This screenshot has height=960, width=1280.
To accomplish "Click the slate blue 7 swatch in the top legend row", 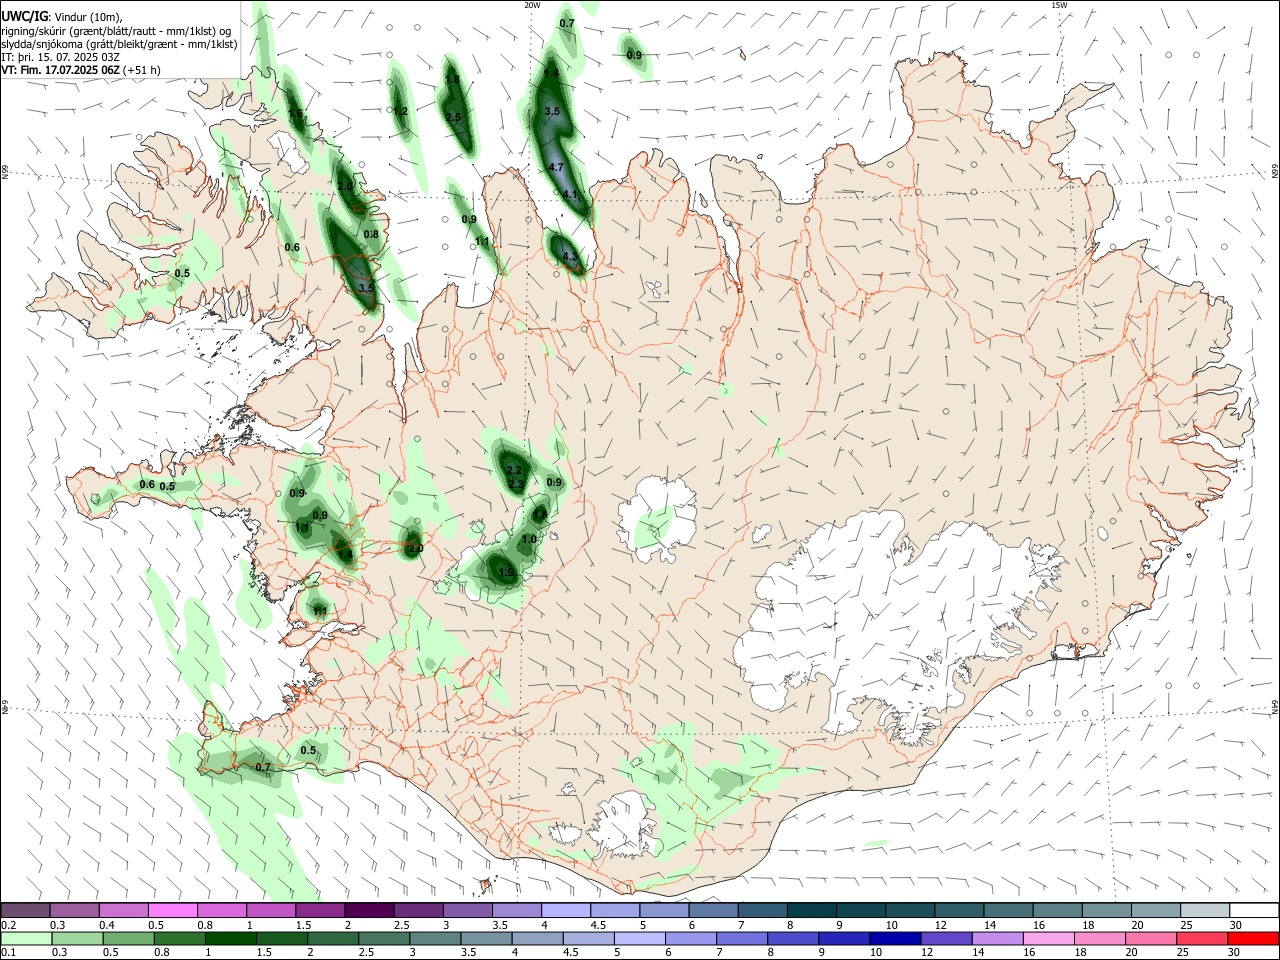I will [761, 910].
